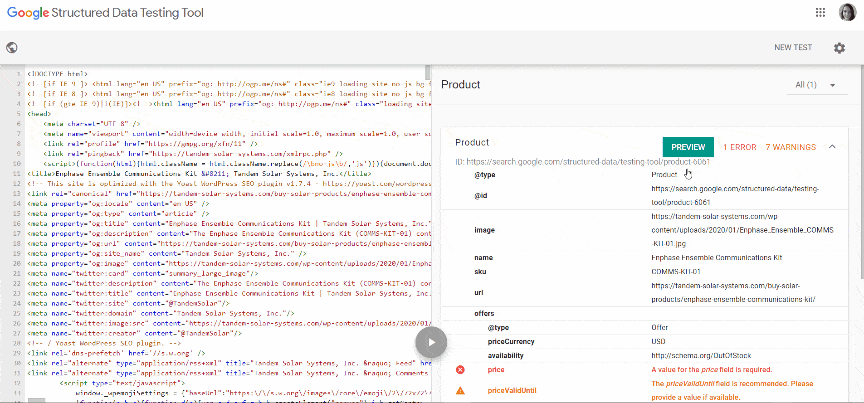This screenshot has width=864, height=403.
Task: Click the product ID URL line under Product
Action: pos(582,162)
